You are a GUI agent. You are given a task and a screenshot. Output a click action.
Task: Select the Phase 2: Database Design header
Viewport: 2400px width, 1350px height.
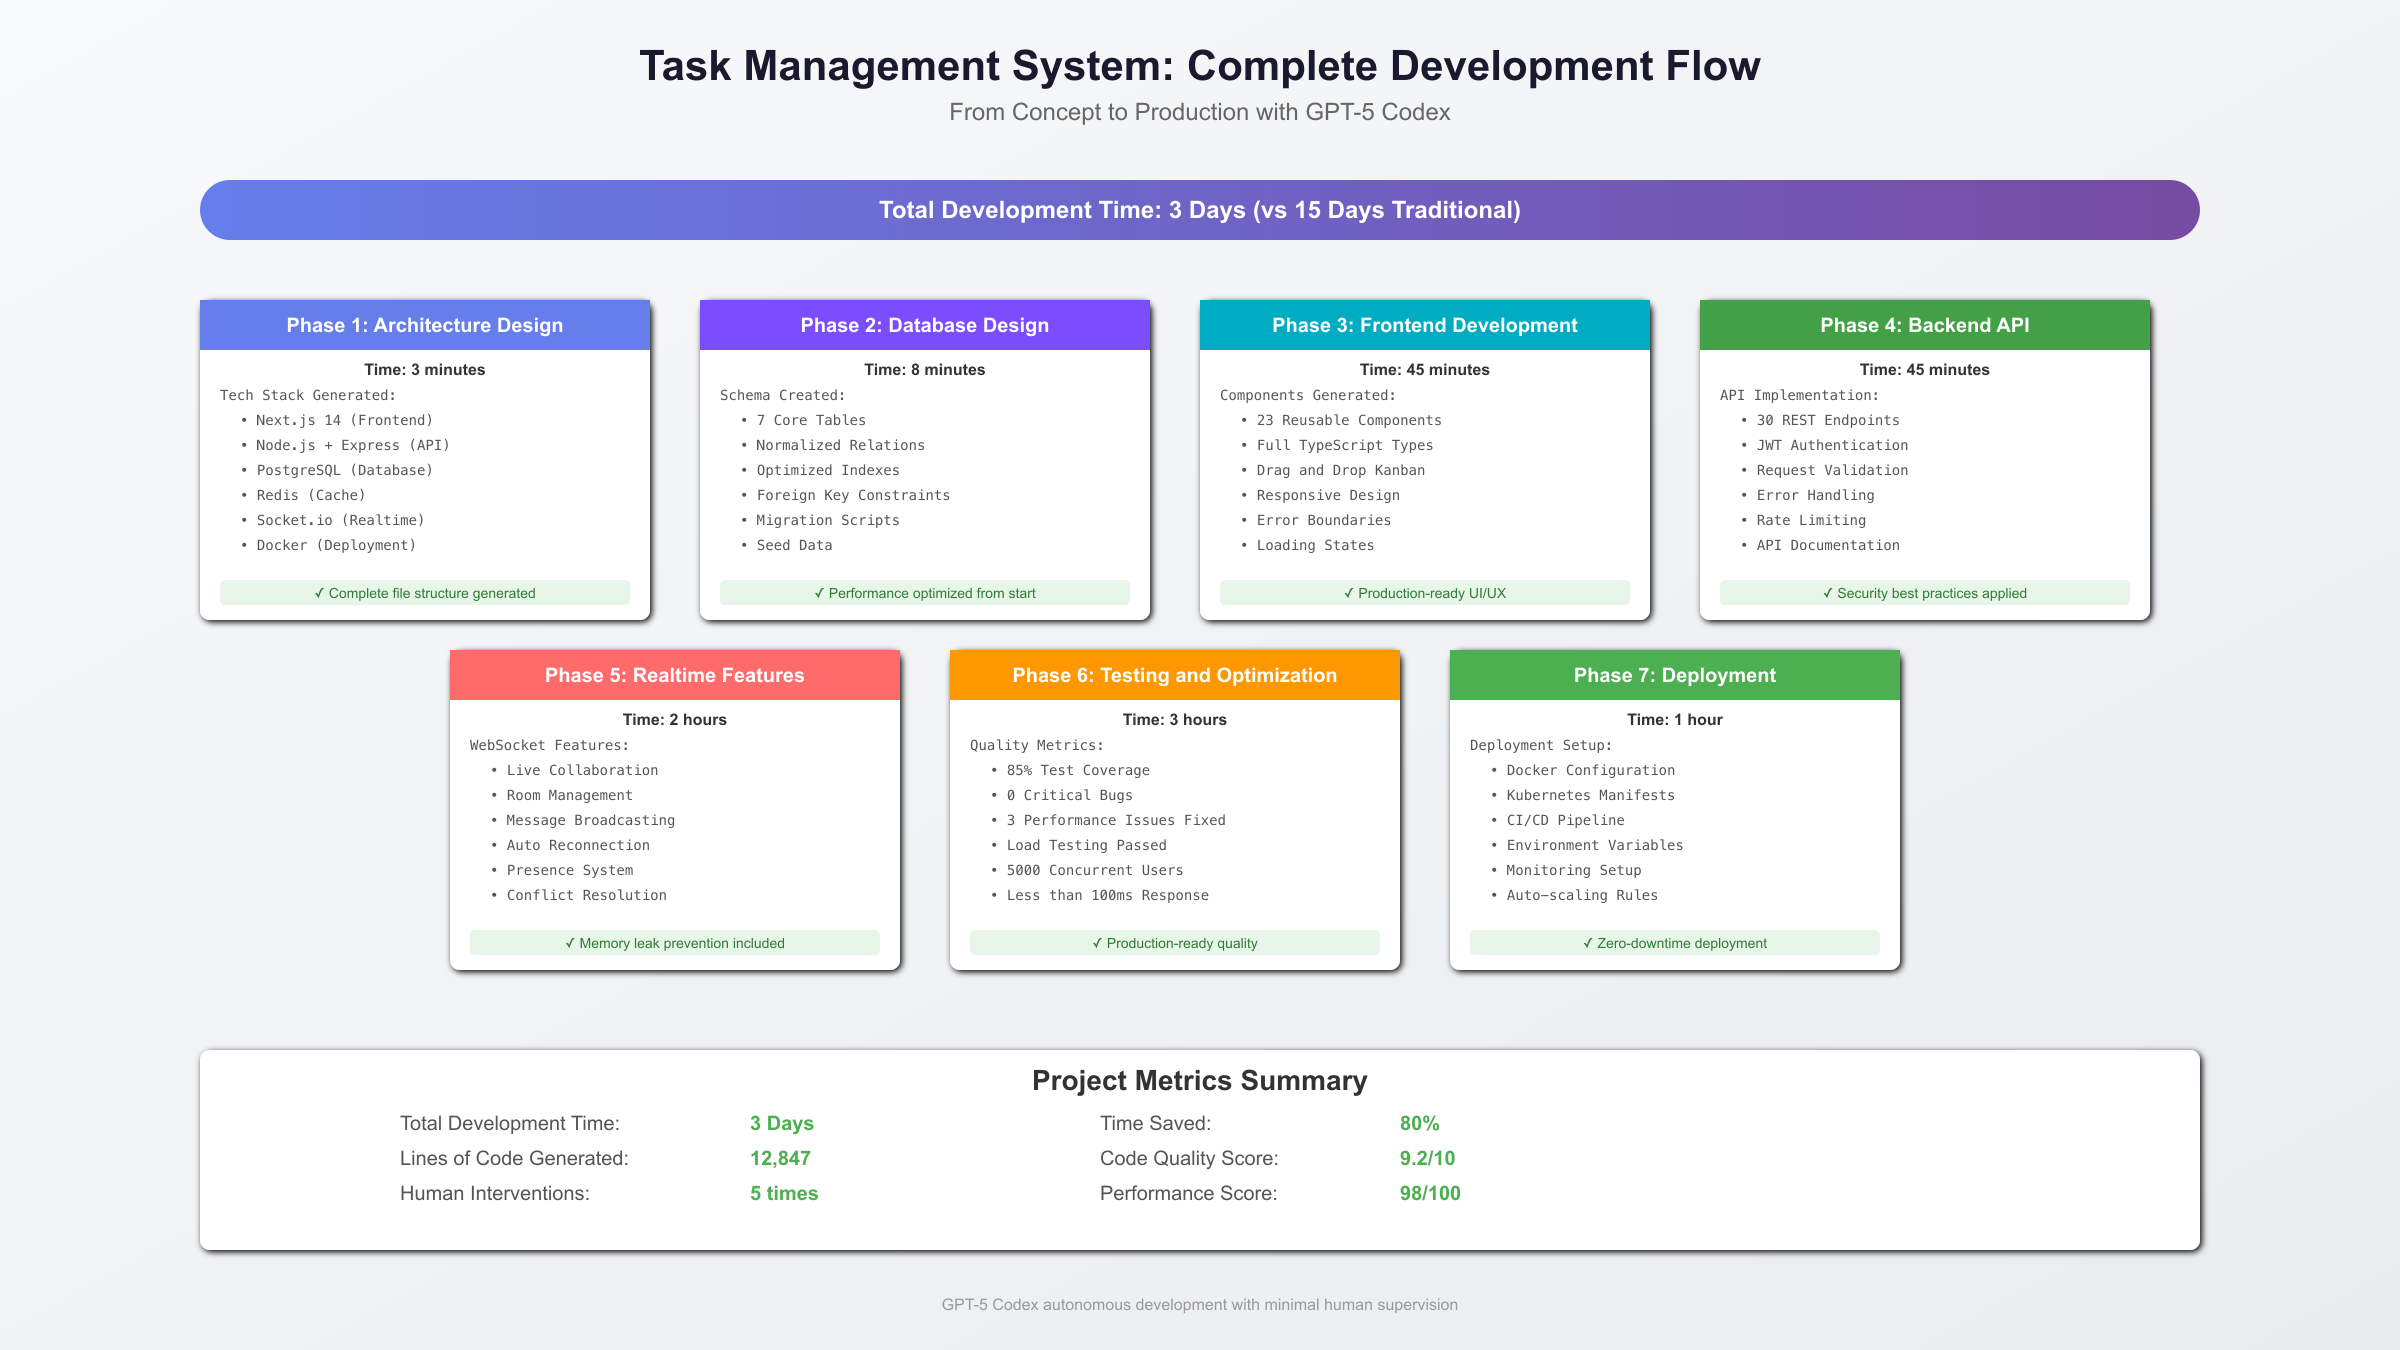pos(925,325)
